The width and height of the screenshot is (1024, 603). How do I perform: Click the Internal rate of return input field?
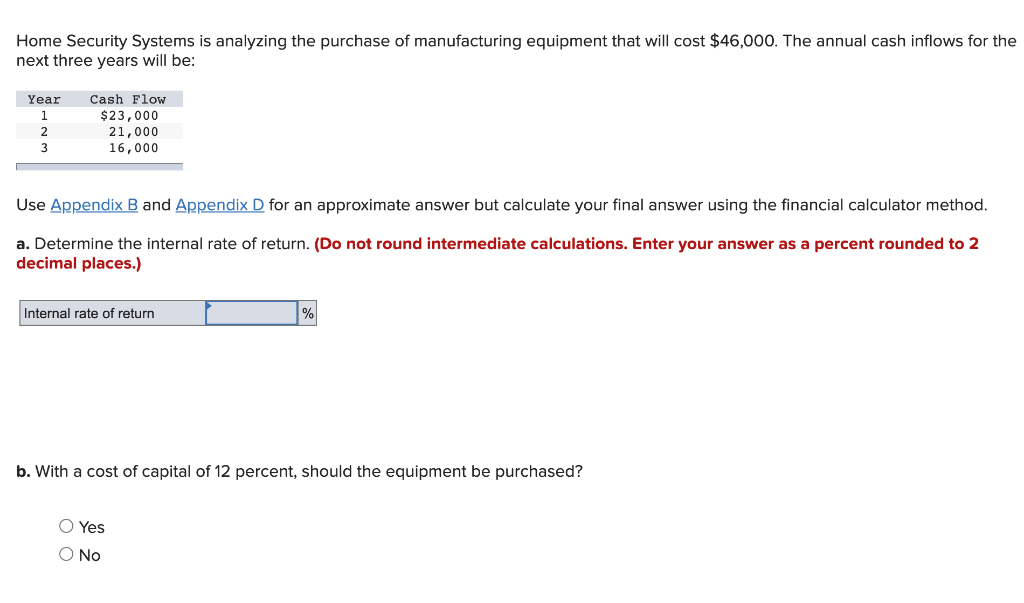click(x=251, y=314)
